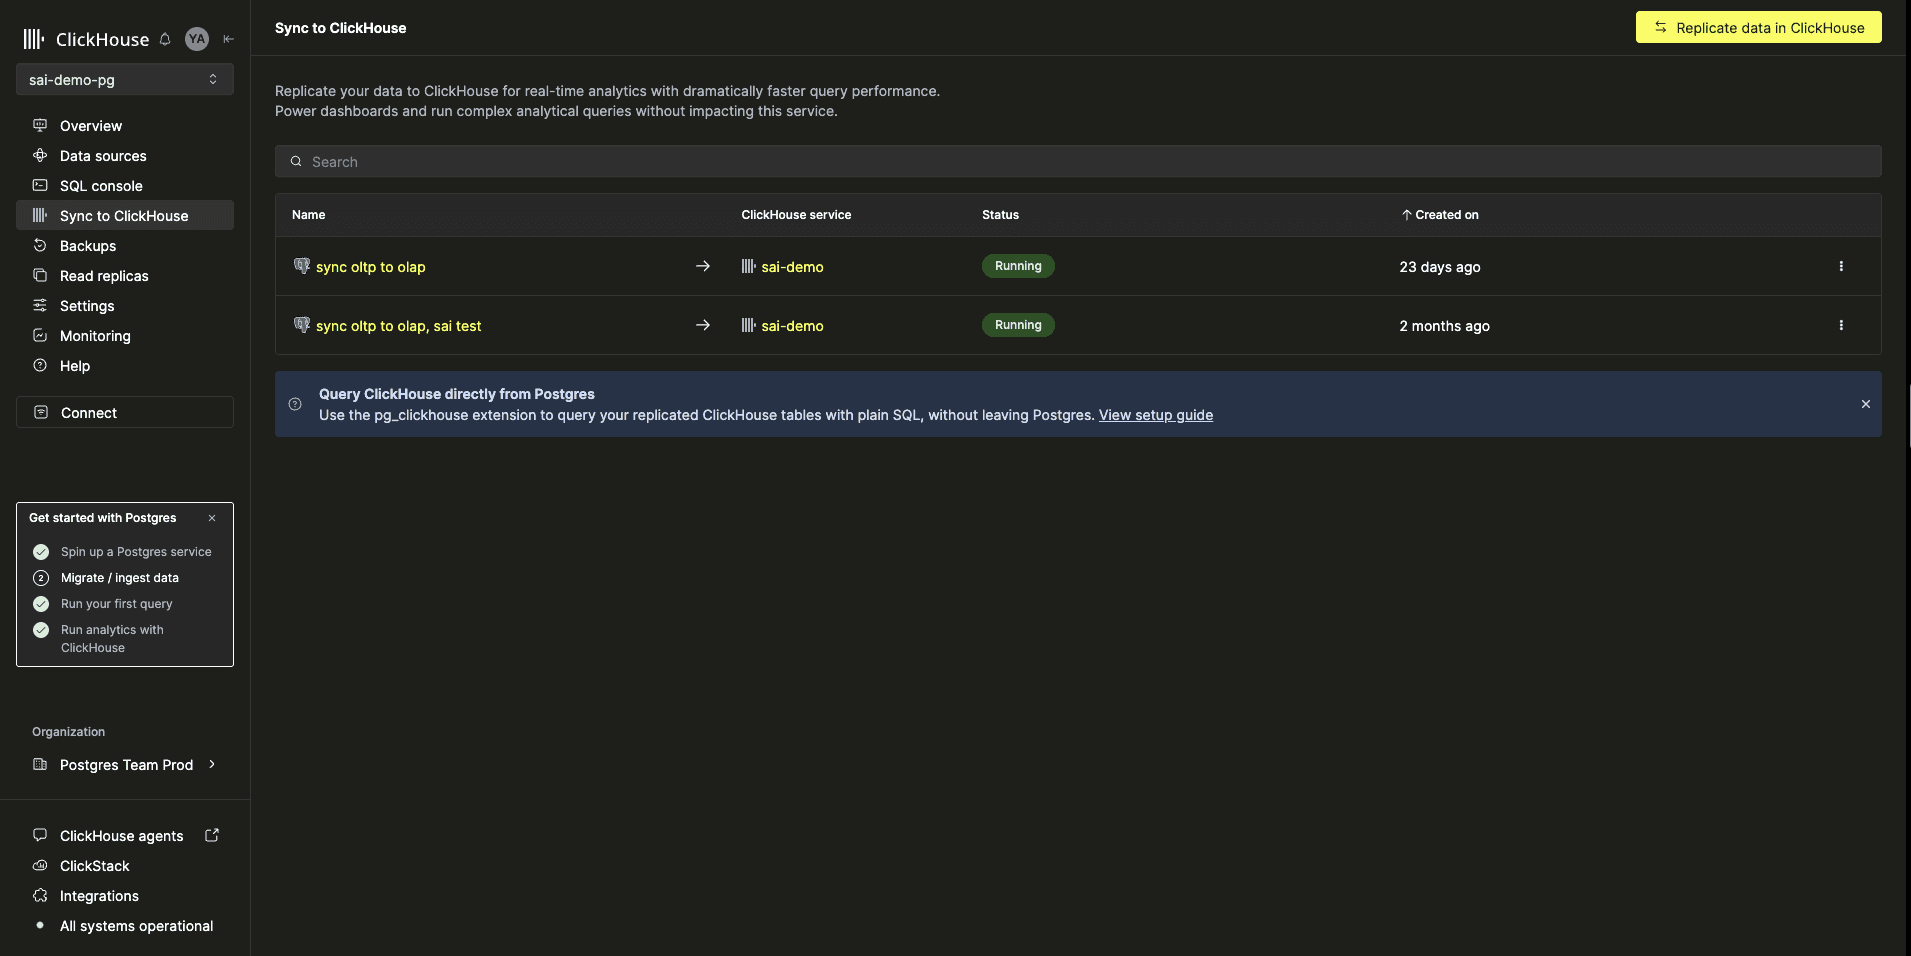
Task: Focus the Search input field
Action: click(1078, 161)
